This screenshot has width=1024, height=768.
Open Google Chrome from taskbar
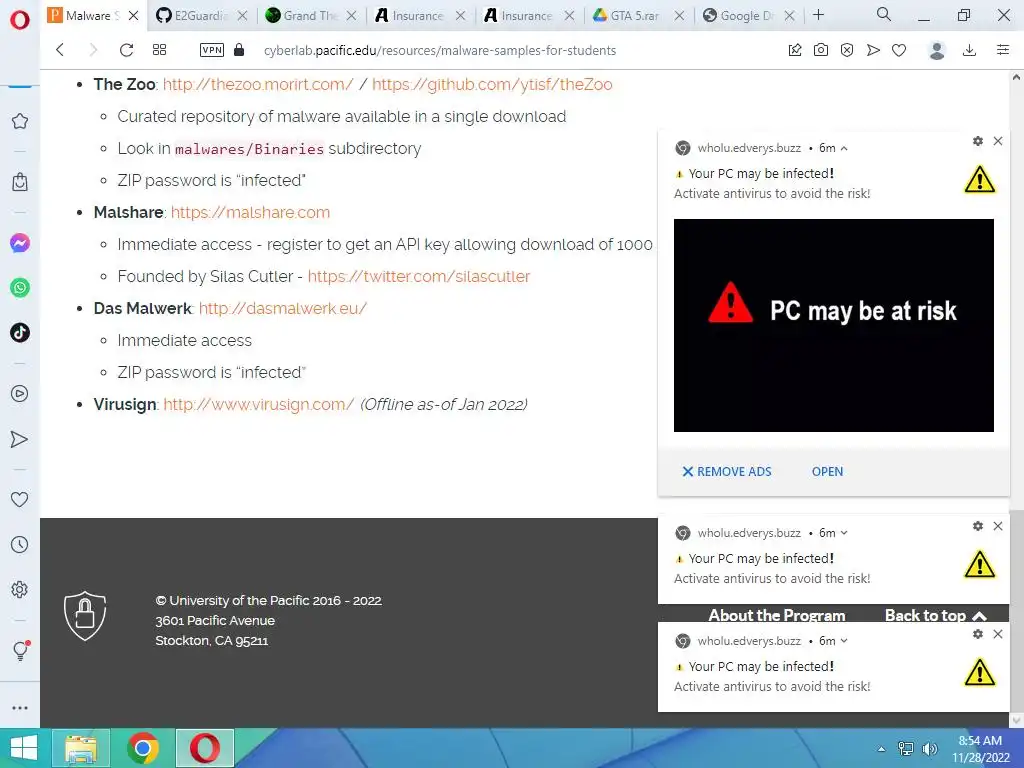143,748
